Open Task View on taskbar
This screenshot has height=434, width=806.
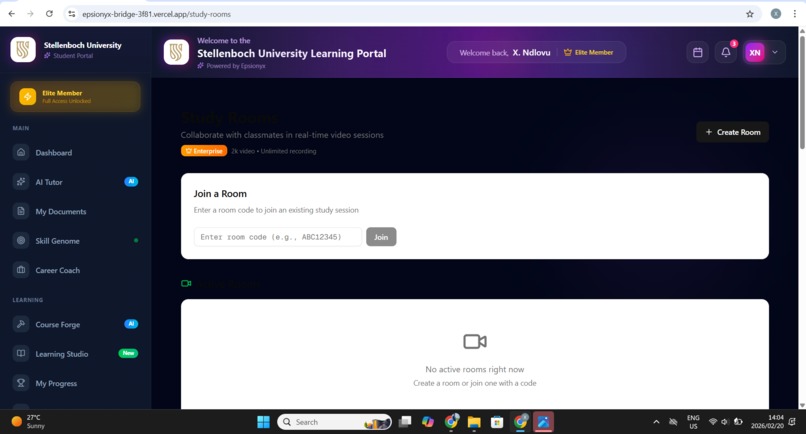pos(405,422)
